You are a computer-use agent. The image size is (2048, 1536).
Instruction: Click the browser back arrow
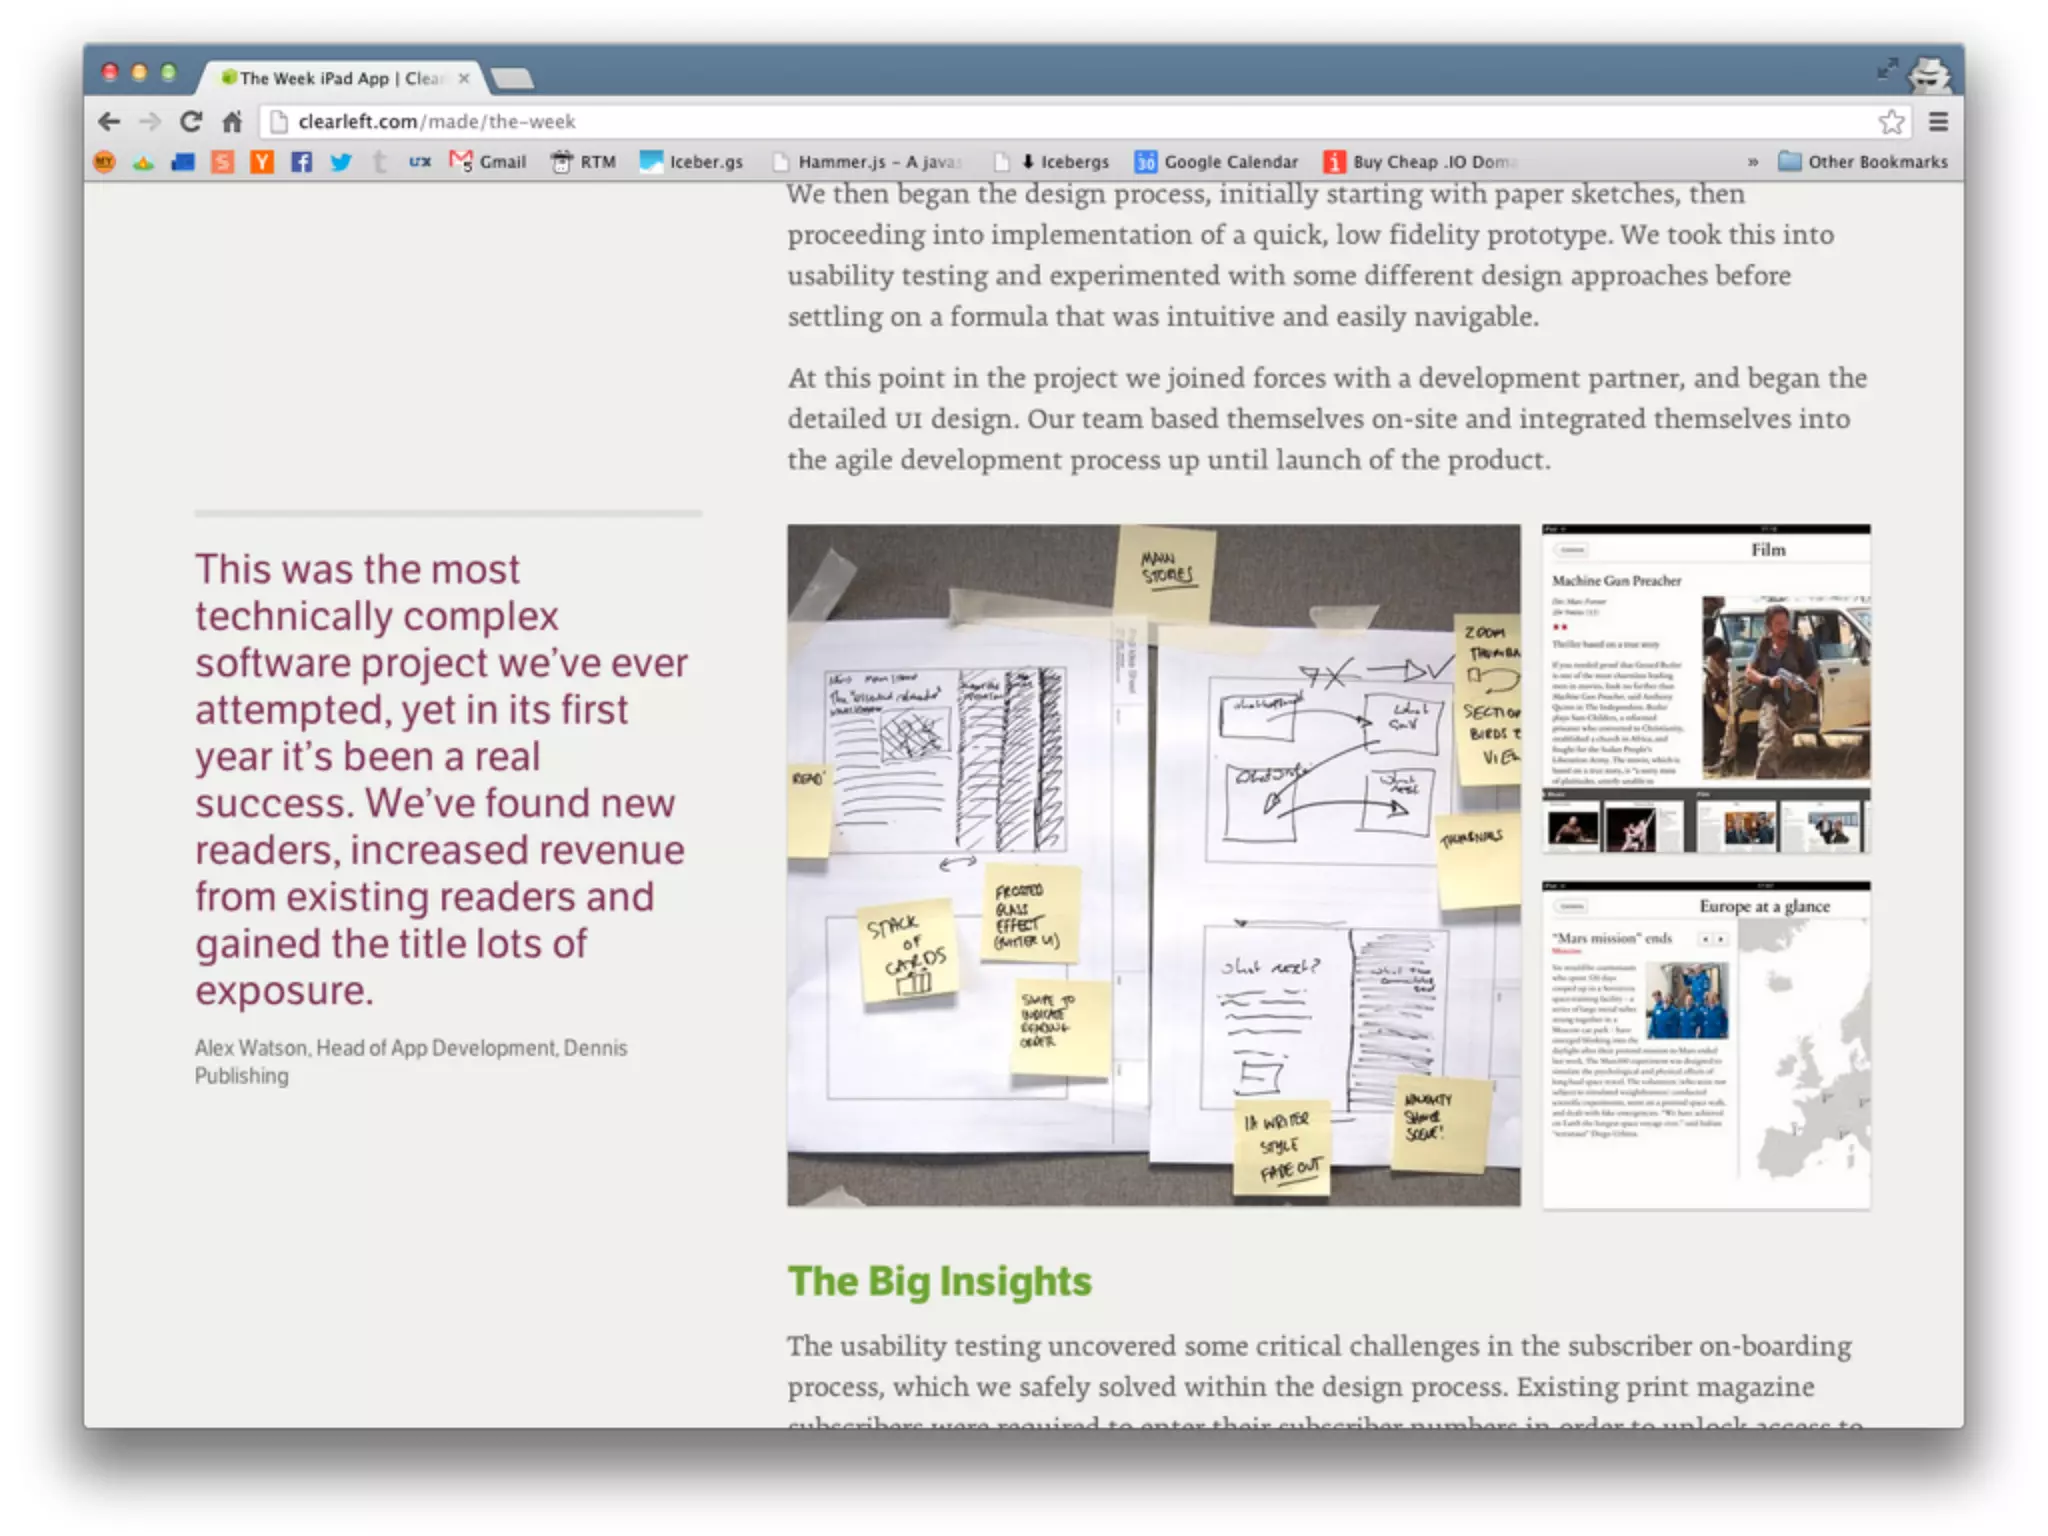(109, 122)
